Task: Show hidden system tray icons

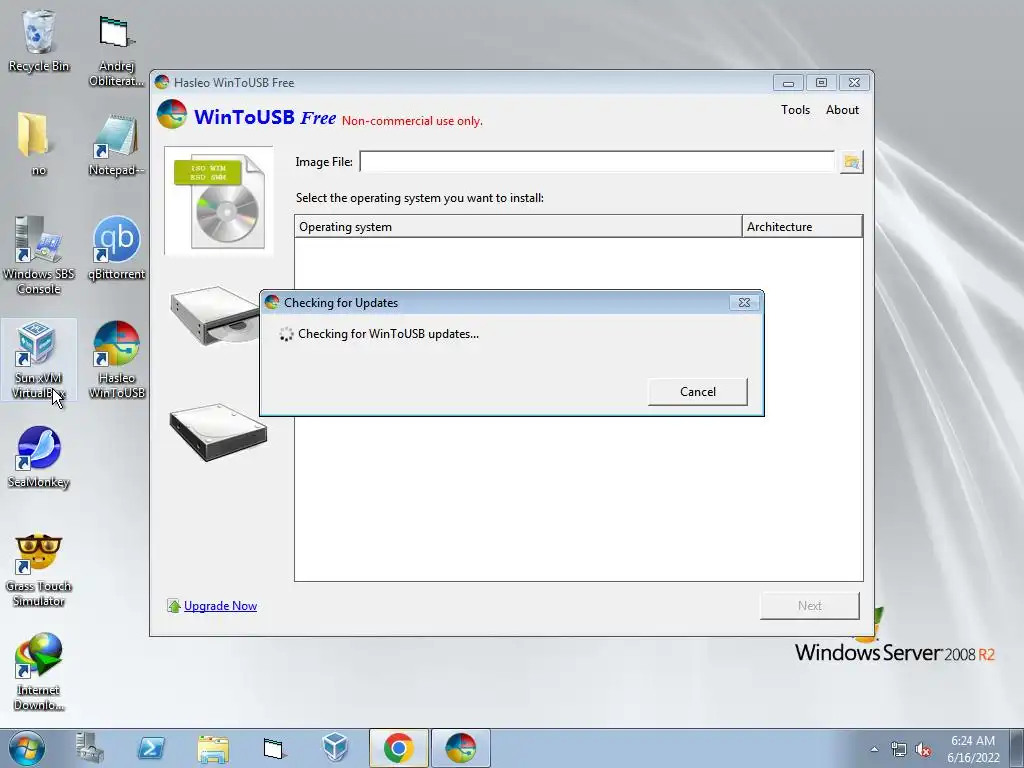Action: tap(874, 749)
